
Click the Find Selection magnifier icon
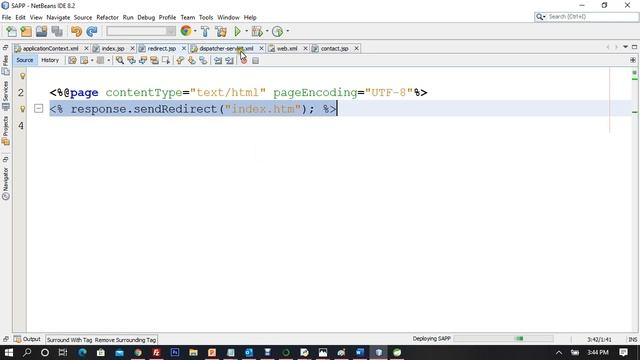[120, 60]
